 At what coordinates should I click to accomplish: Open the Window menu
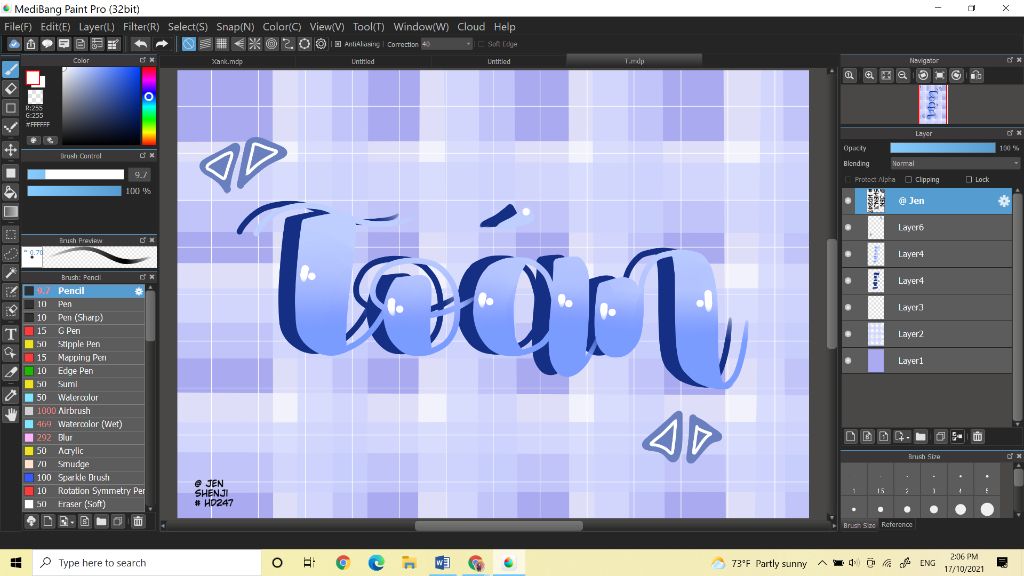coord(421,27)
